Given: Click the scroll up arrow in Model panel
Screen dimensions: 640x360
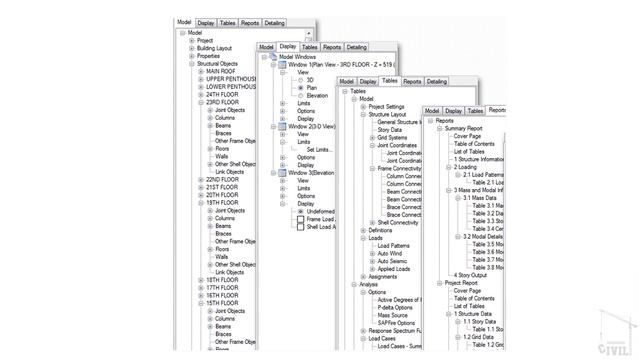Looking at the screenshot, I should [x=309, y=33].
